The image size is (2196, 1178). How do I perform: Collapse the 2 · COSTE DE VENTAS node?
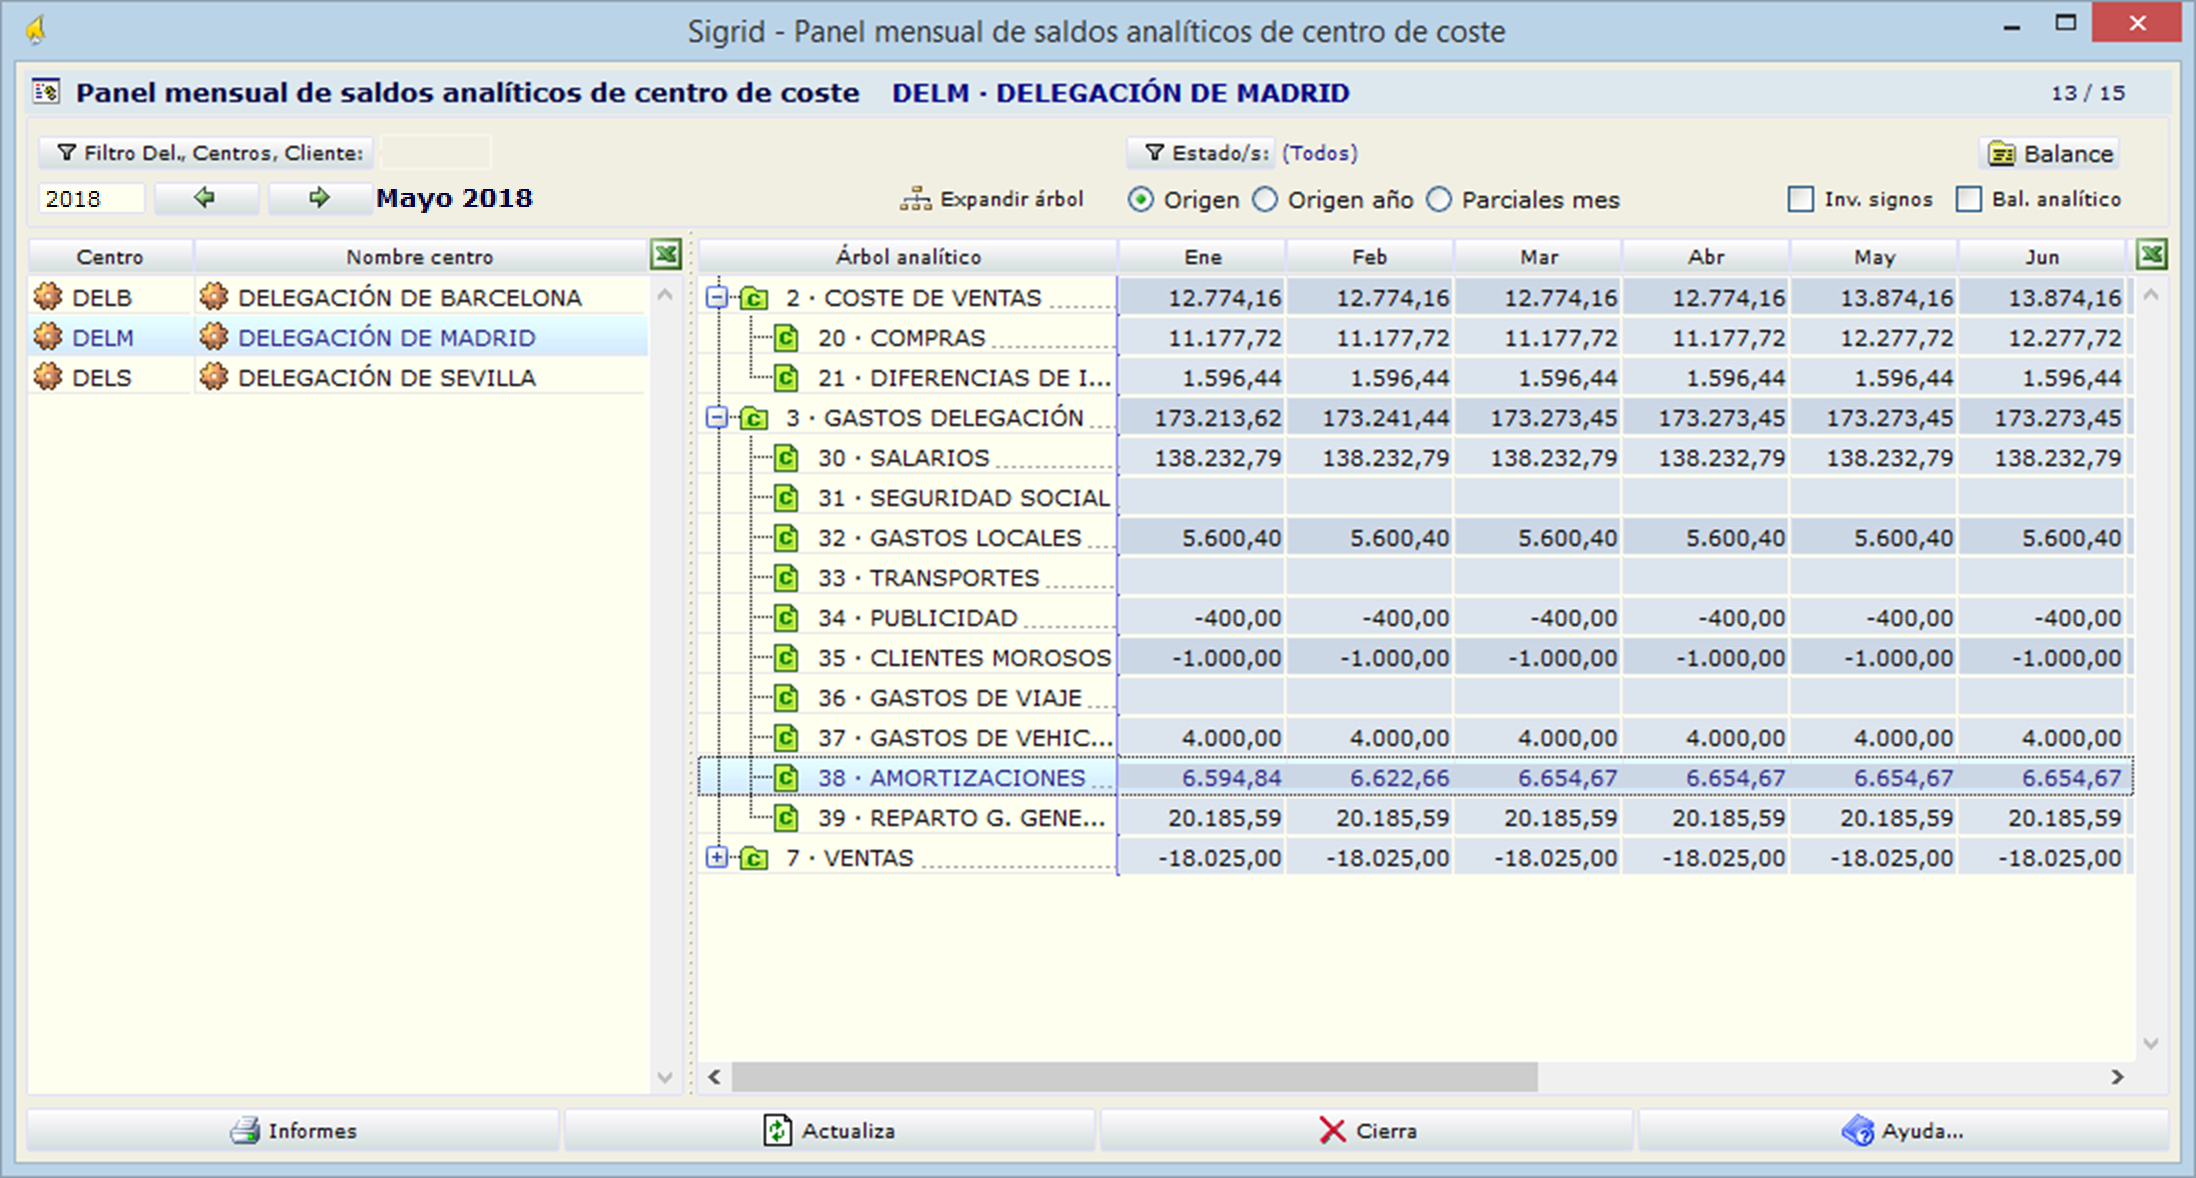tap(717, 297)
